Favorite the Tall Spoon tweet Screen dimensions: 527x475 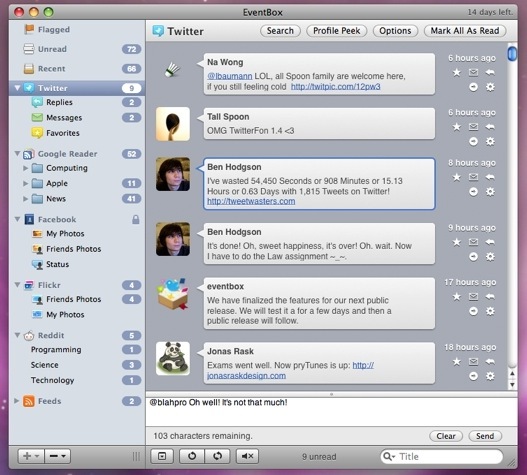click(456, 127)
